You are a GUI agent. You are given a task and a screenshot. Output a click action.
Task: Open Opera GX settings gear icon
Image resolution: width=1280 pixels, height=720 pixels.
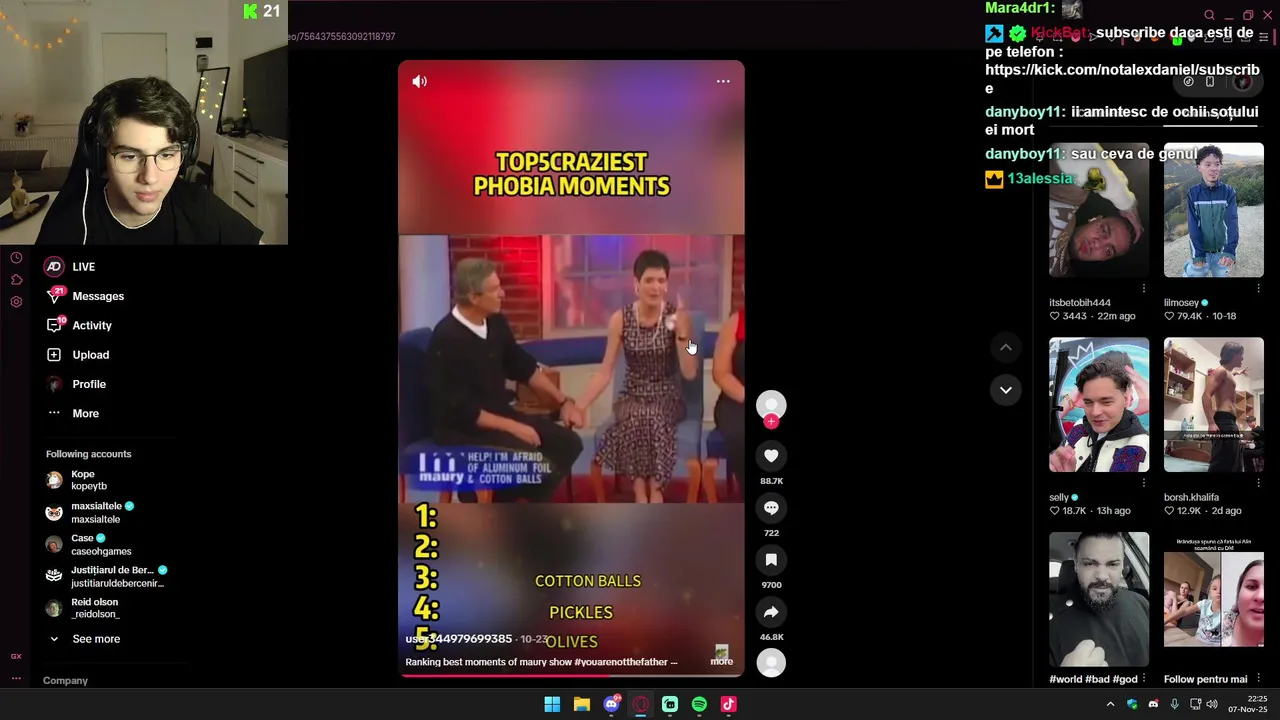click(16, 302)
